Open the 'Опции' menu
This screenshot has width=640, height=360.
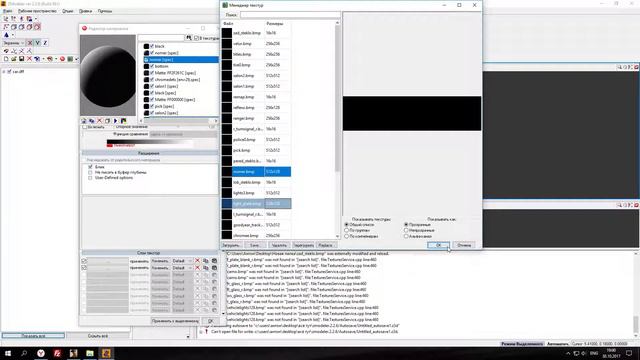pyautogui.click(x=67, y=11)
